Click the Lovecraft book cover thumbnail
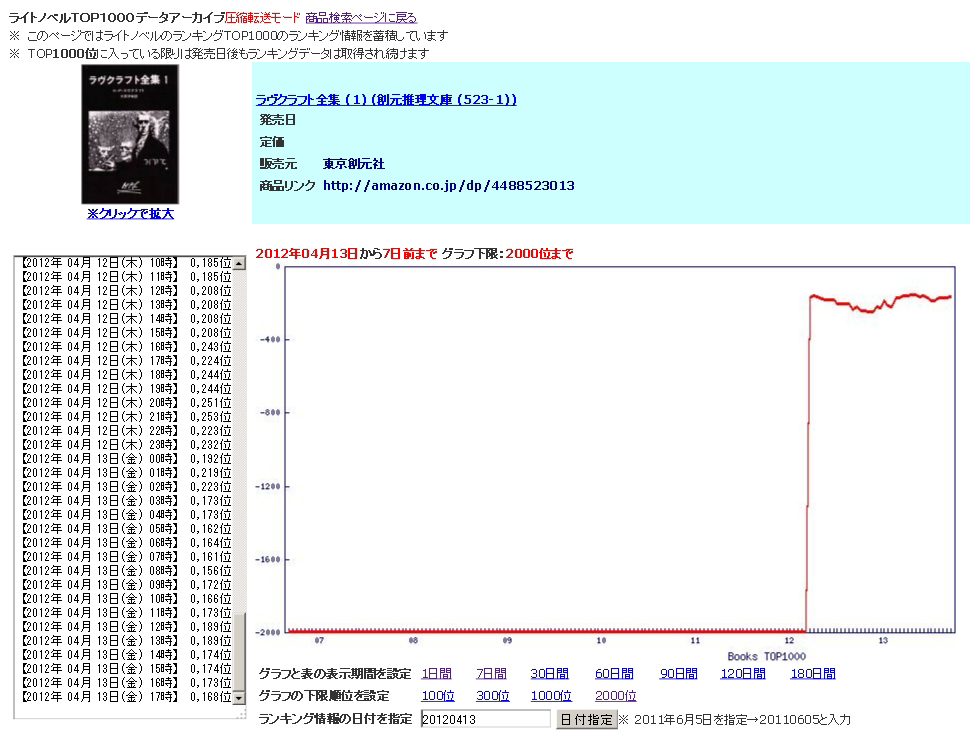Screen dimensions: 970x742 click(x=129, y=134)
